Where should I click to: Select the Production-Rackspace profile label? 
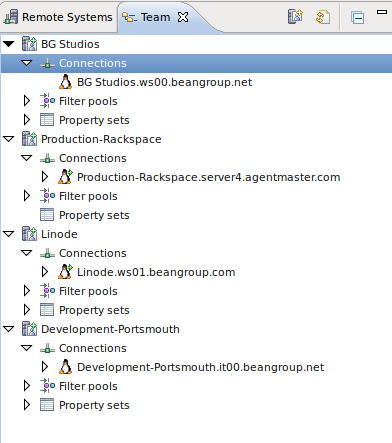click(x=101, y=139)
